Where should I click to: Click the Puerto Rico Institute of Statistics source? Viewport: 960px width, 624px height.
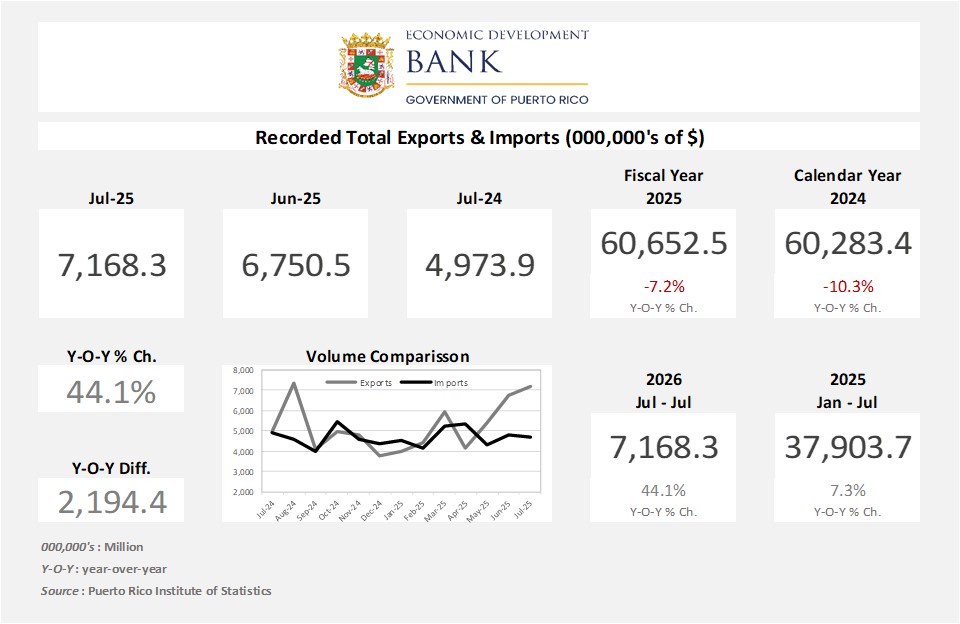coord(179,591)
